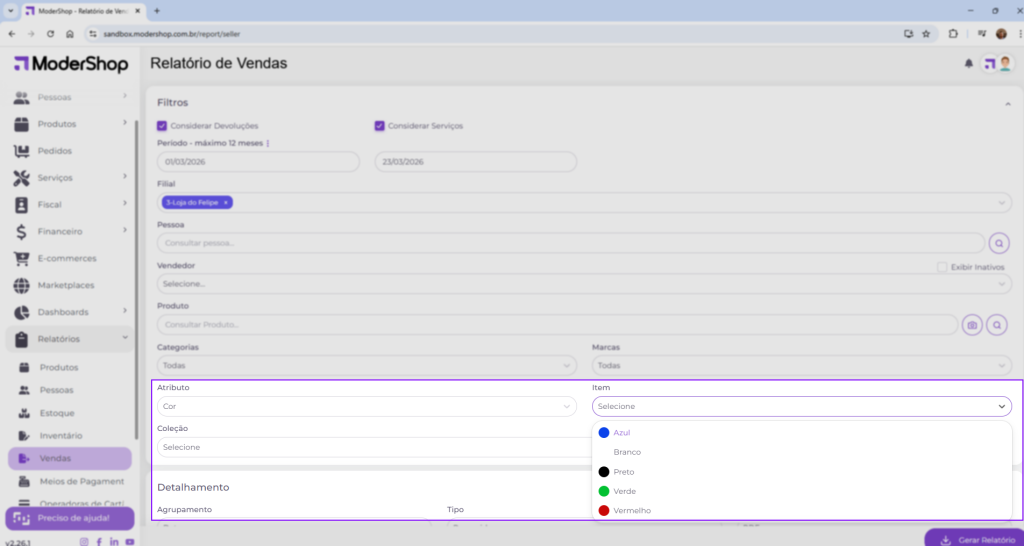1024x546 pixels.
Task: Open the Estoque report in sidebar
Action: click(x=57, y=413)
